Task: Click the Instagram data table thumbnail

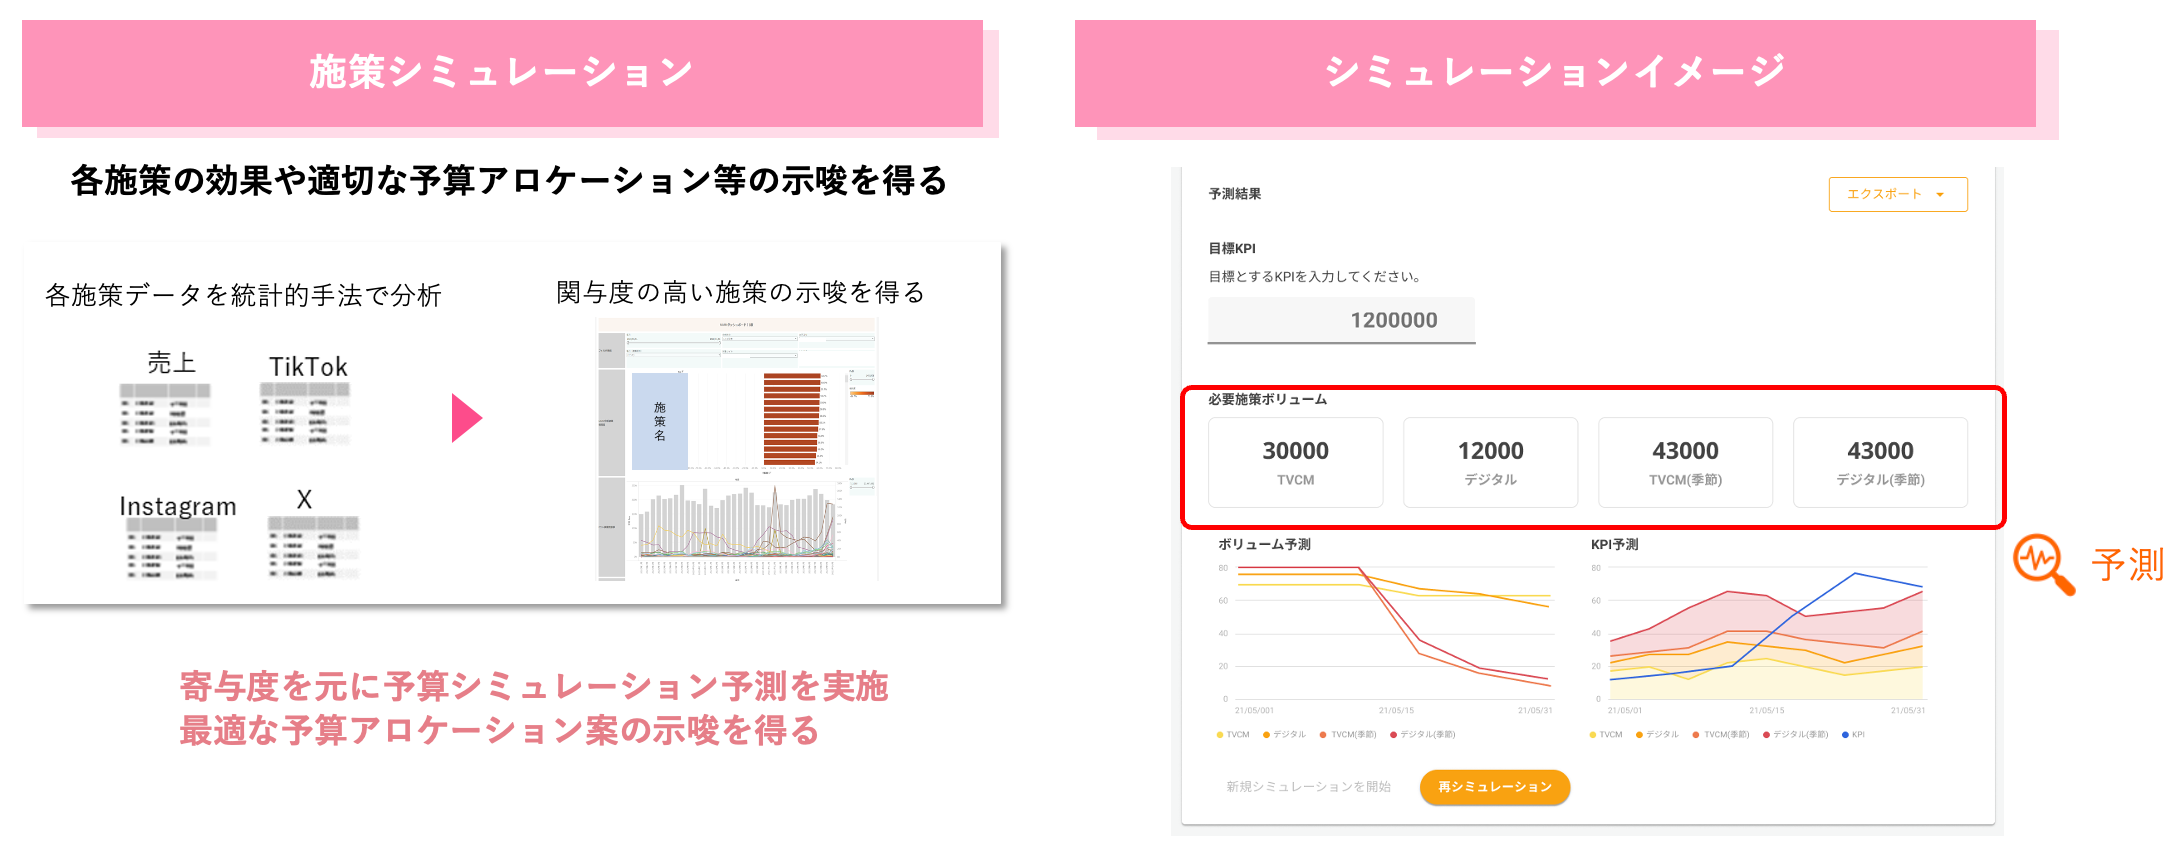Action: click(172, 548)
